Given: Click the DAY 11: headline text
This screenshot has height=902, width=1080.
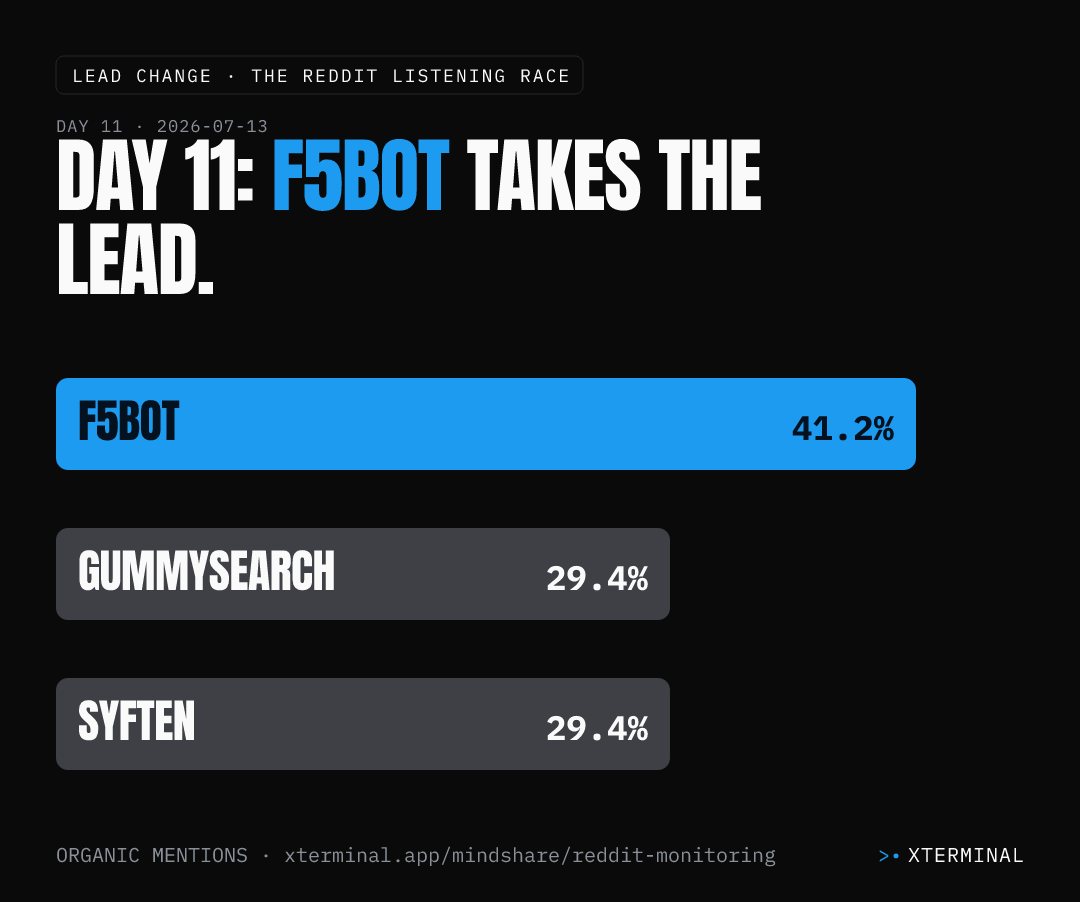Looking at the screenshot, I should (x=156, y=175).
